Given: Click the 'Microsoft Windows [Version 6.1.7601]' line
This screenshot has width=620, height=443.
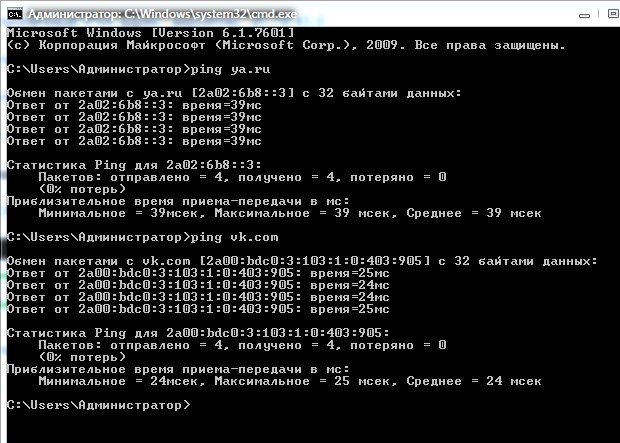Looking at the screenshot, I should pos(151,33).
